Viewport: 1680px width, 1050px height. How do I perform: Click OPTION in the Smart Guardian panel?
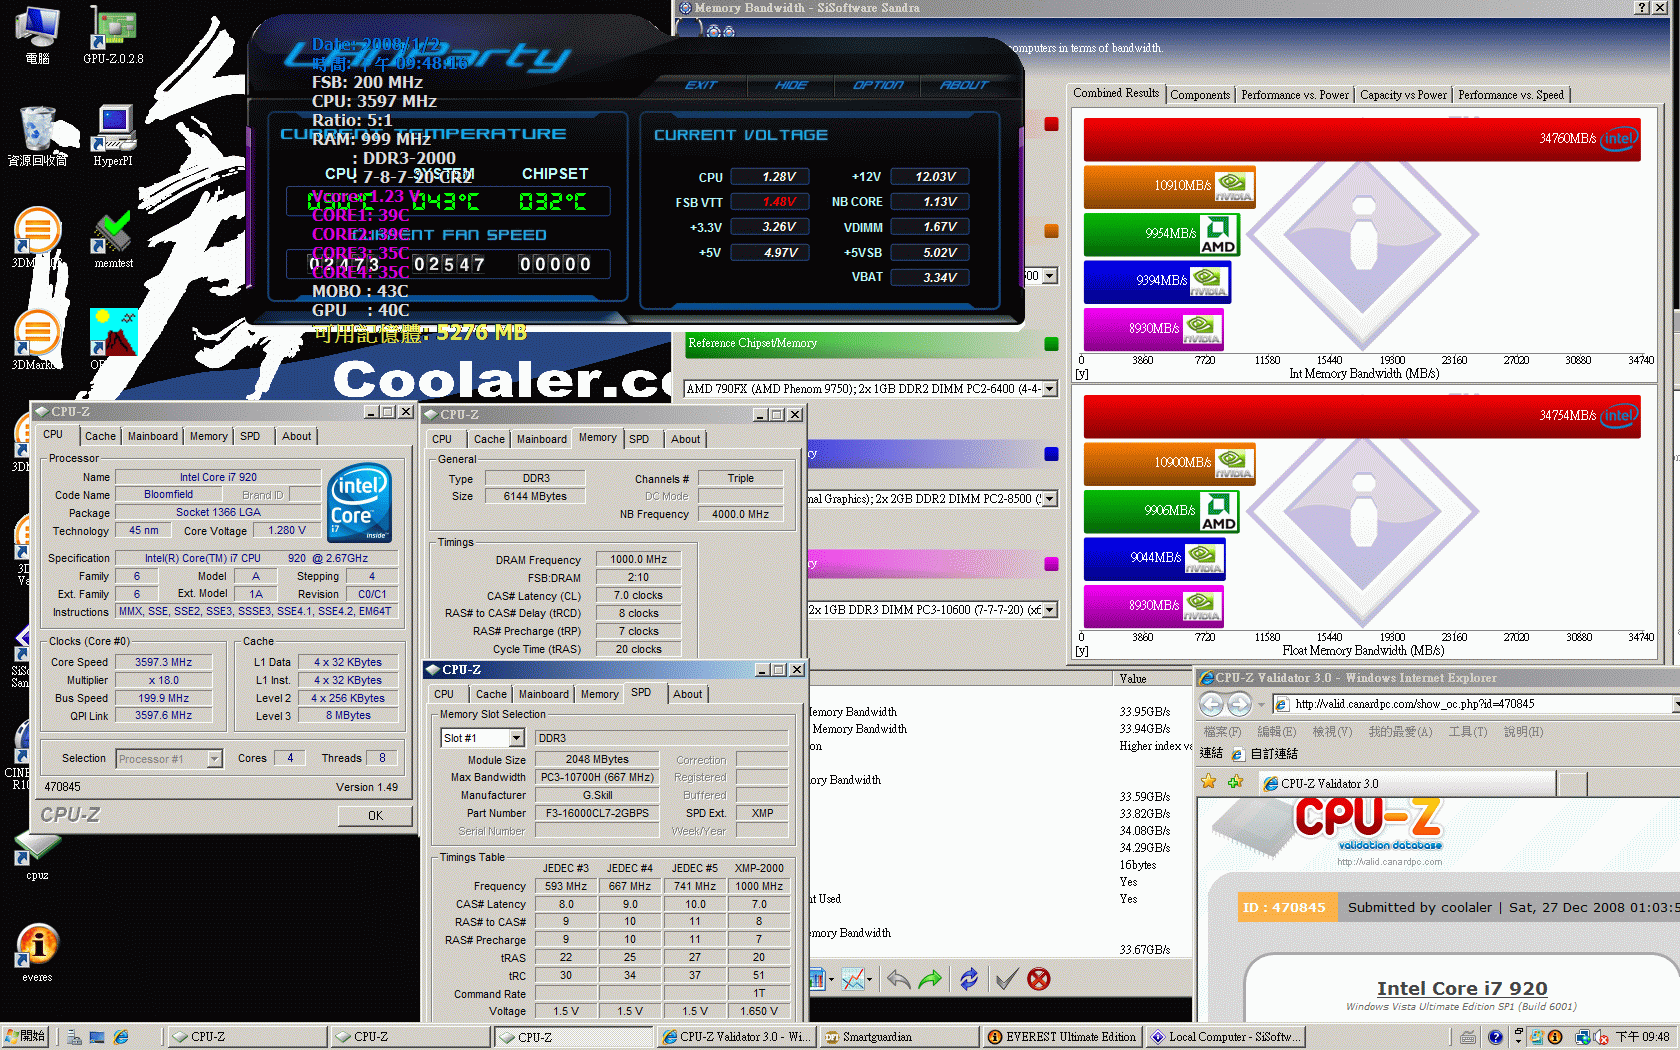click(878, 85)
